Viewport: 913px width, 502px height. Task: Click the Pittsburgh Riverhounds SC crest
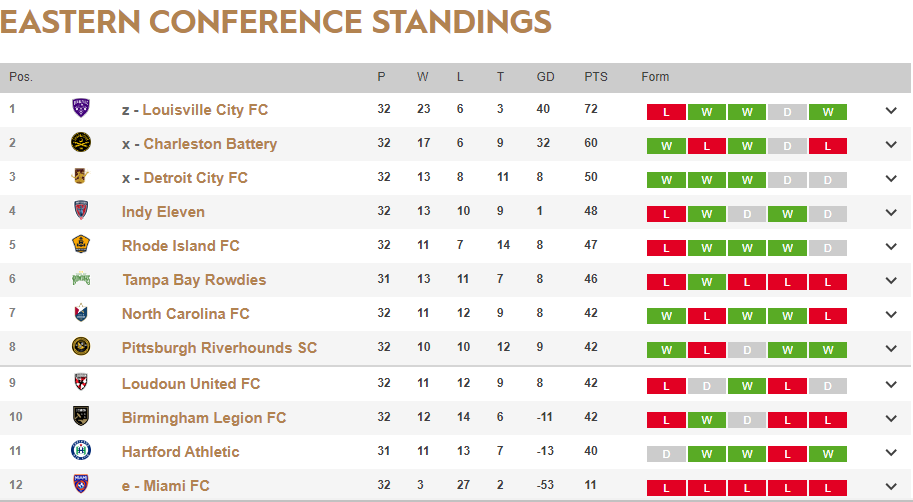click(82, 347)
